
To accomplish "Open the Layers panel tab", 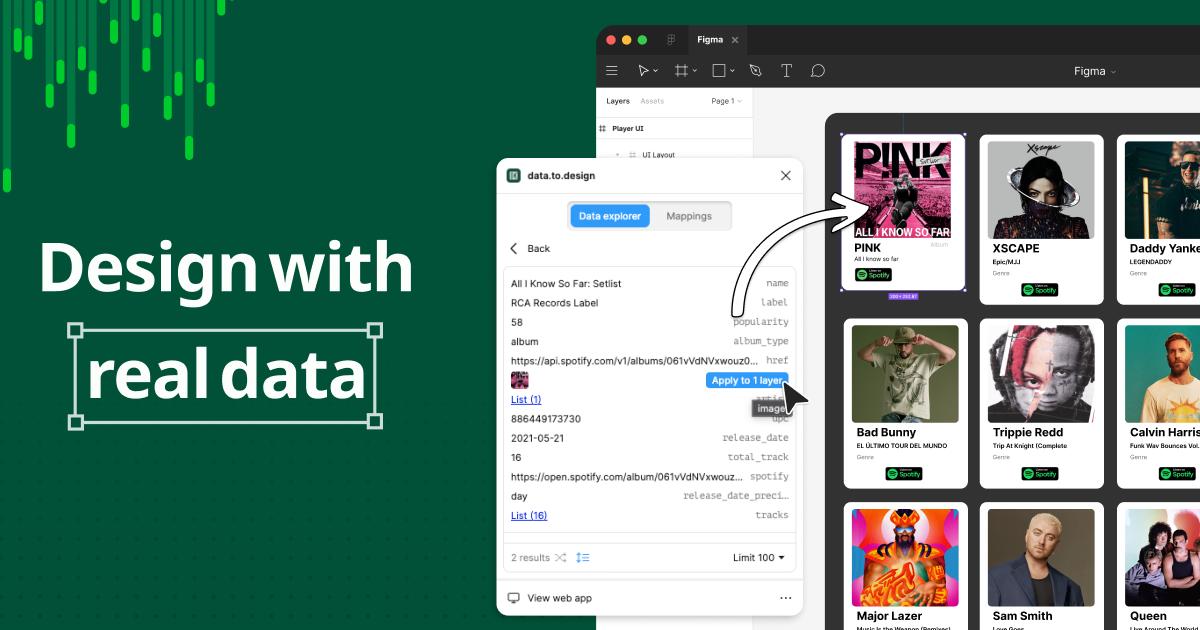I will 618,101.
